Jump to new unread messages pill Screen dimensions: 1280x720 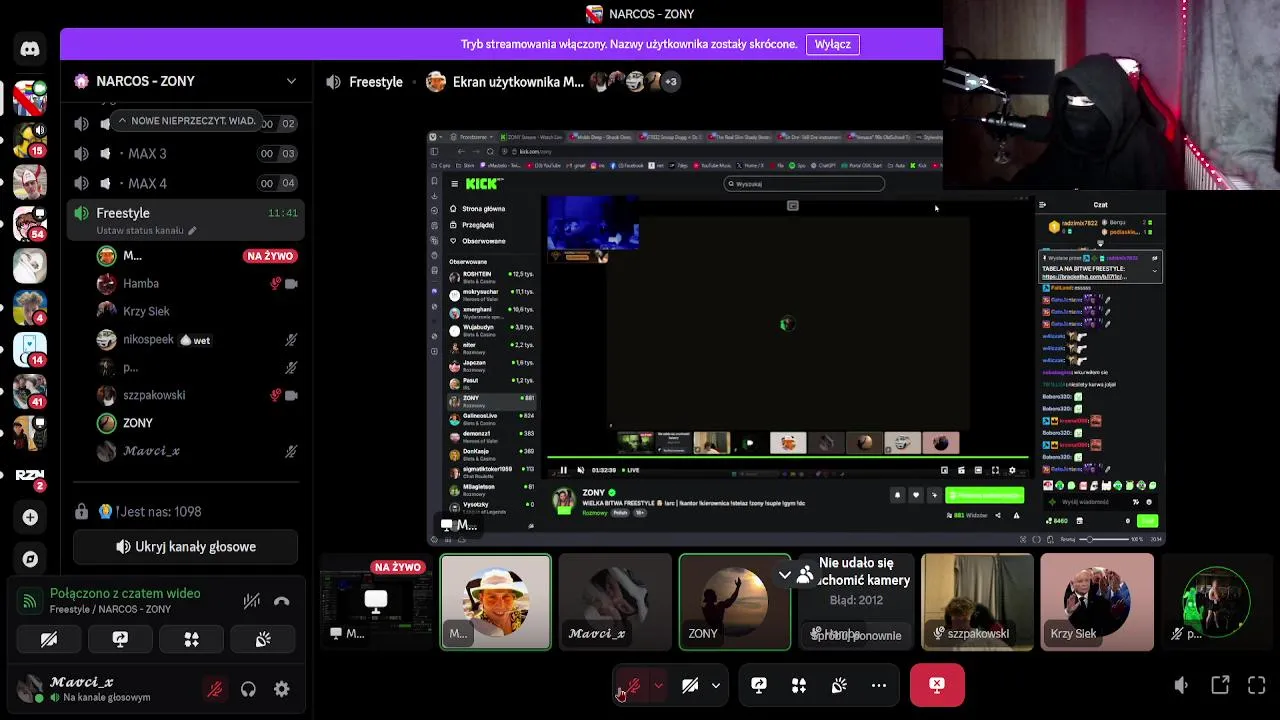coord(187,121)
